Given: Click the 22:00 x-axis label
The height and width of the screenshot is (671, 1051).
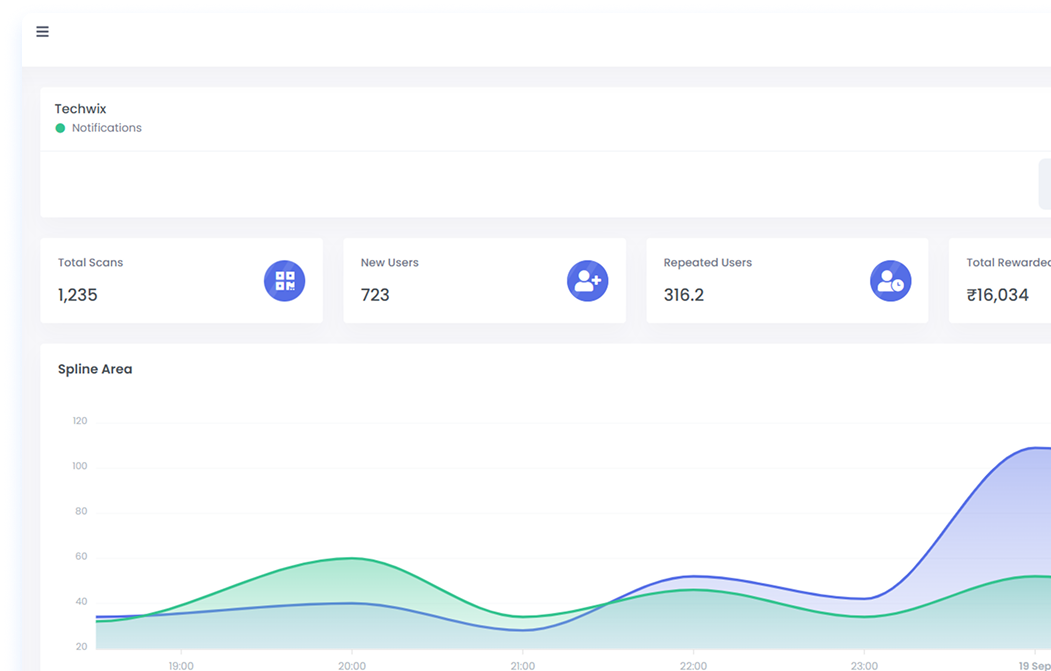Looking at the screenshot, I should pos(693,665).
